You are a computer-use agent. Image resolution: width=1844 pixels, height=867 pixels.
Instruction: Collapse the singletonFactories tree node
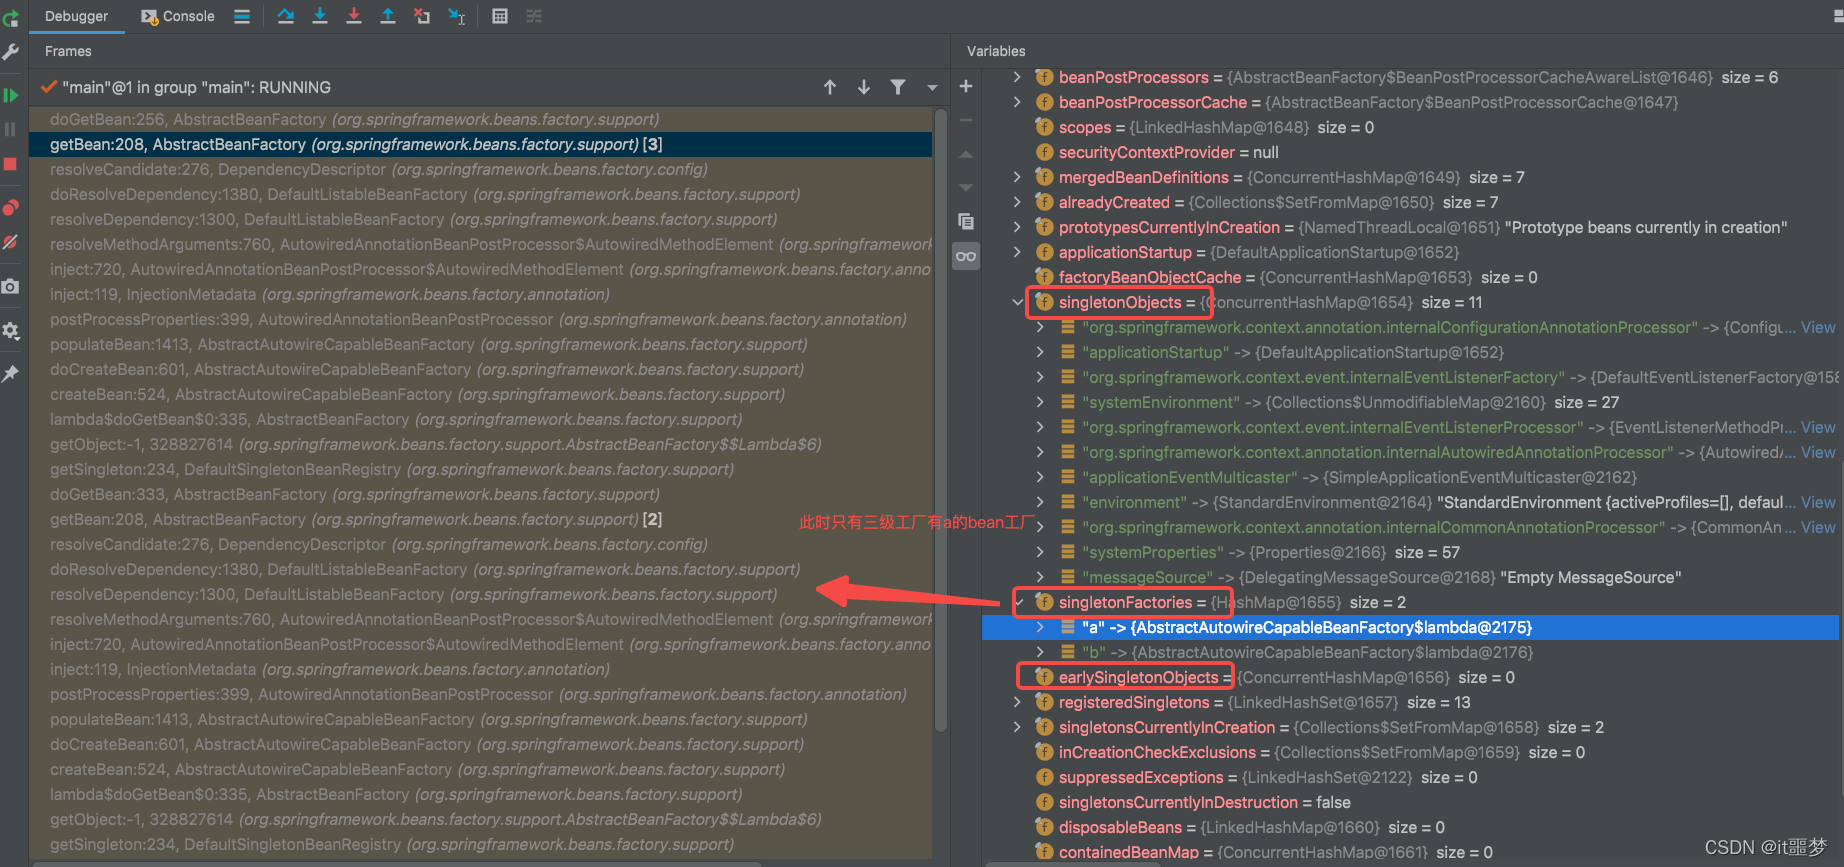coord(1018,602)
